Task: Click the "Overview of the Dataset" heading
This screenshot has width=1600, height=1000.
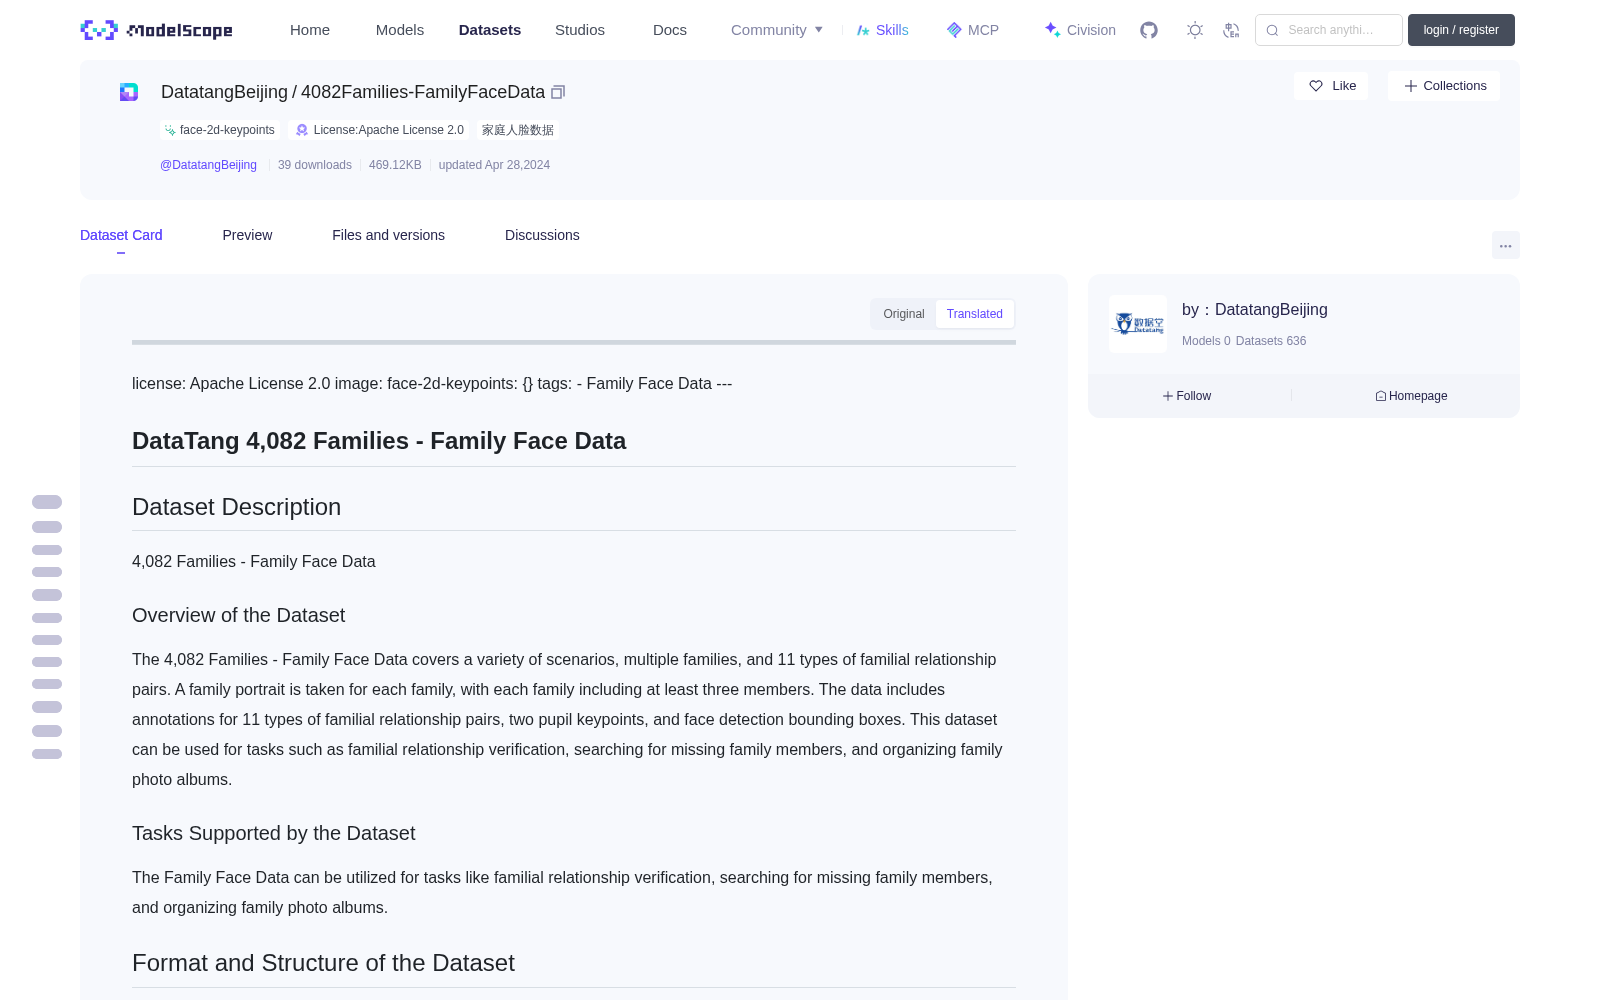Action: coord(238,615)
